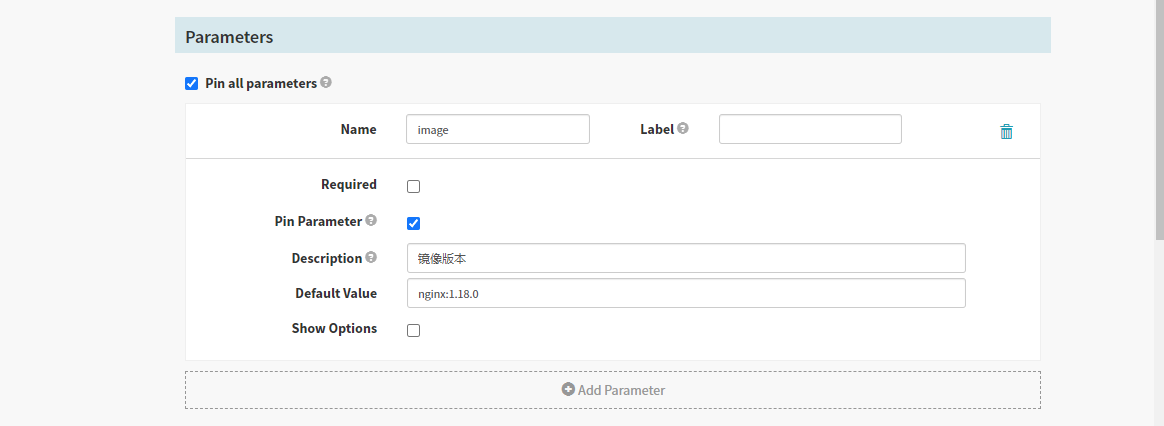The image size is (1164, 426).
Task: Click the Description help question mark
Action: (371, 258)
